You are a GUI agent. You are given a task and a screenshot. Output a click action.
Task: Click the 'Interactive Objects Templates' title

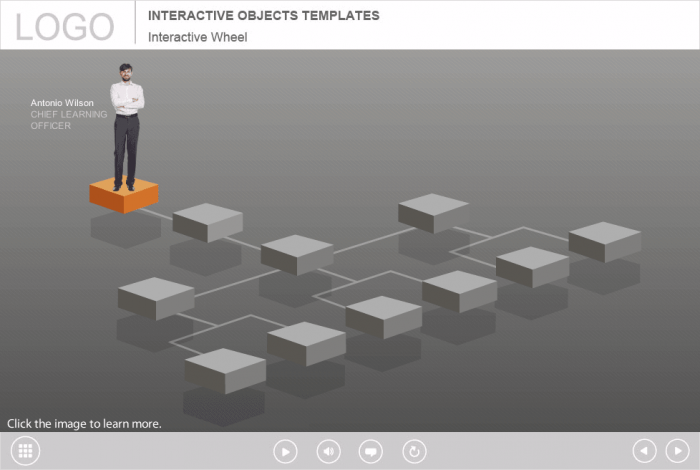click(263, 16)
